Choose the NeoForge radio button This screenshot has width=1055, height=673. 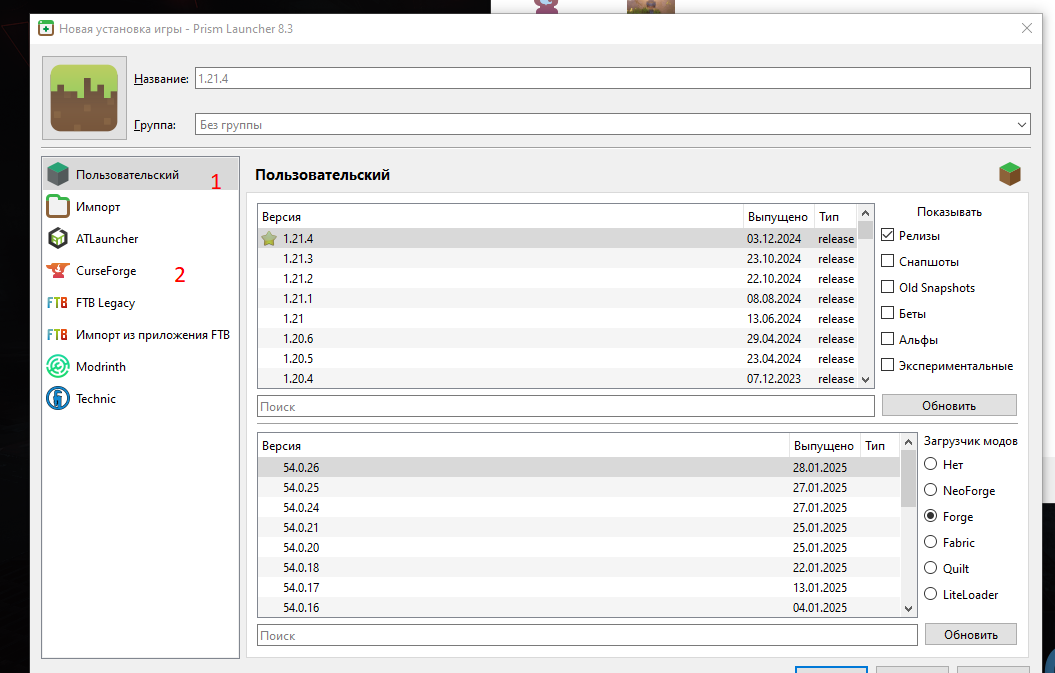point(931,491)
